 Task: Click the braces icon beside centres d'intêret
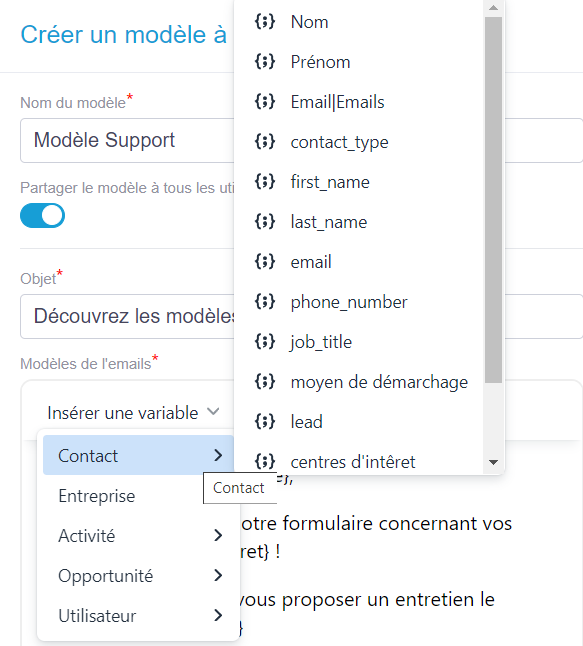tap(265, 461)
